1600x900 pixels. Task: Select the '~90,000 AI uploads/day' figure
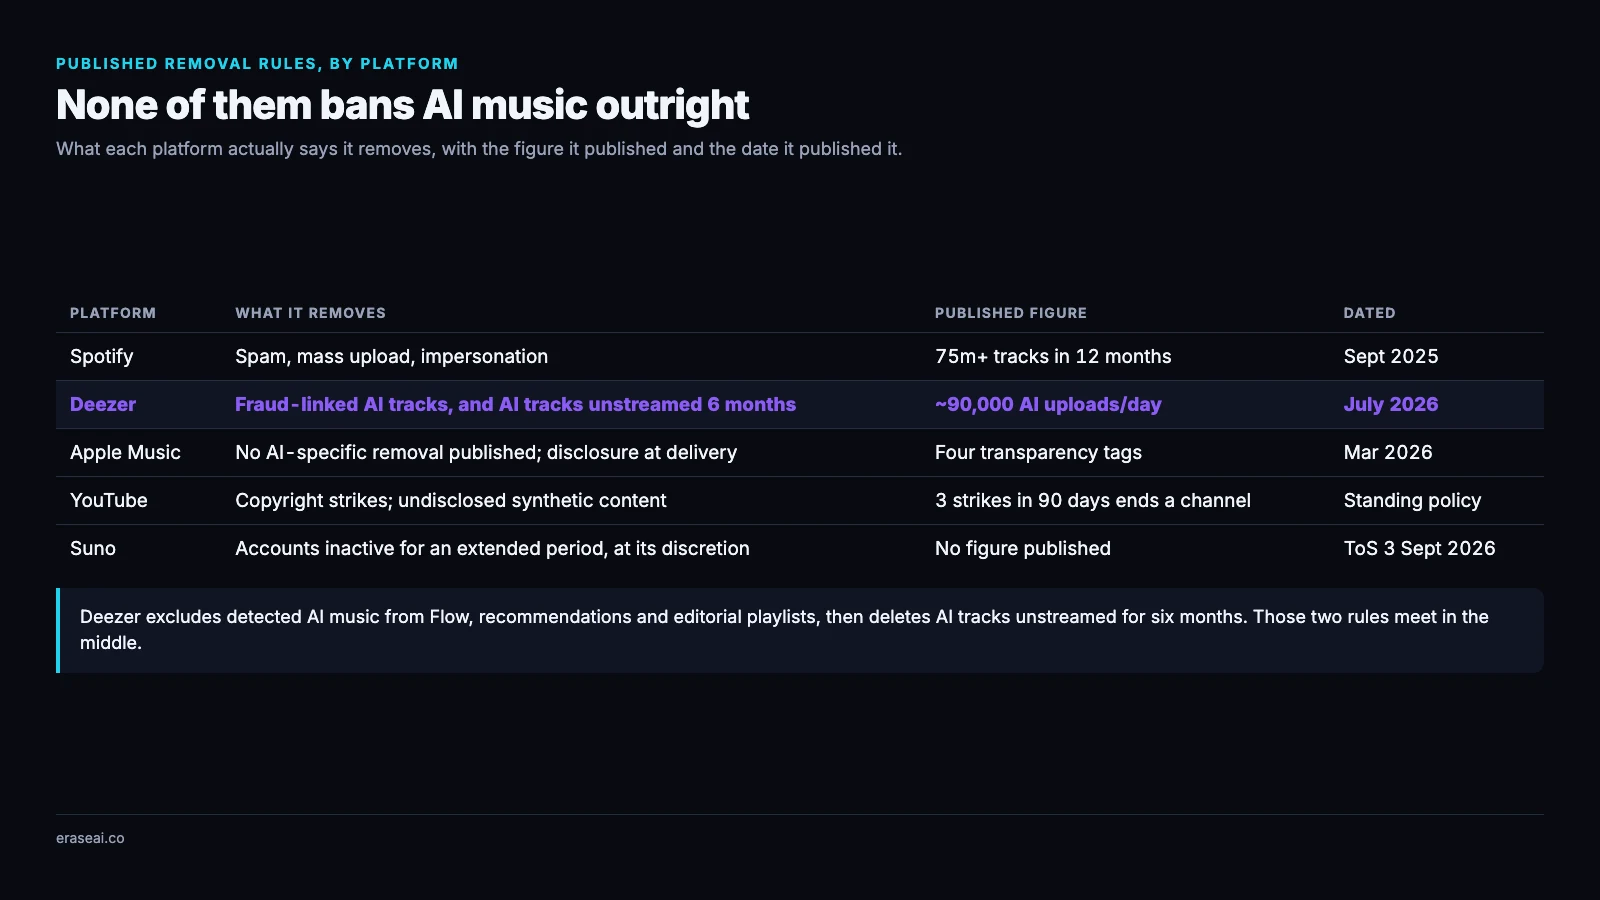(x=1048, y=404)
